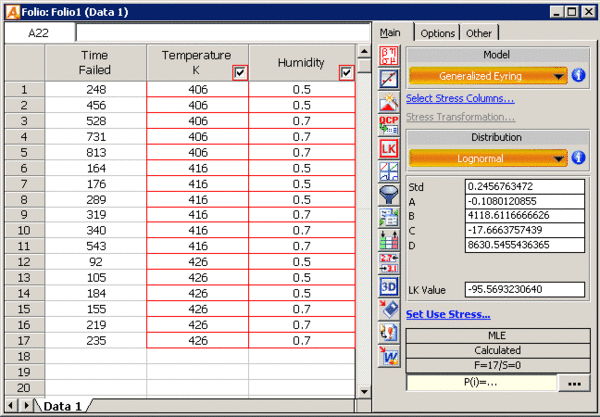Image resolution: width=600 pixels, height=417 pixels.
Task: Click the Std value field
Action: [524, 186]
